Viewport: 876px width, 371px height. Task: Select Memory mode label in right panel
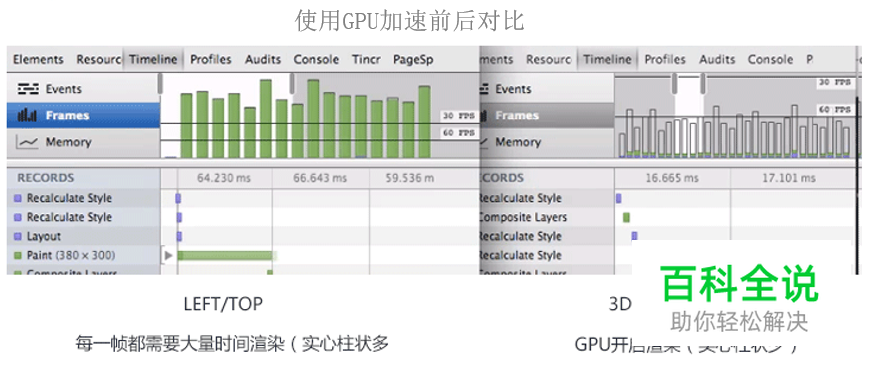[x=518, y=142]
